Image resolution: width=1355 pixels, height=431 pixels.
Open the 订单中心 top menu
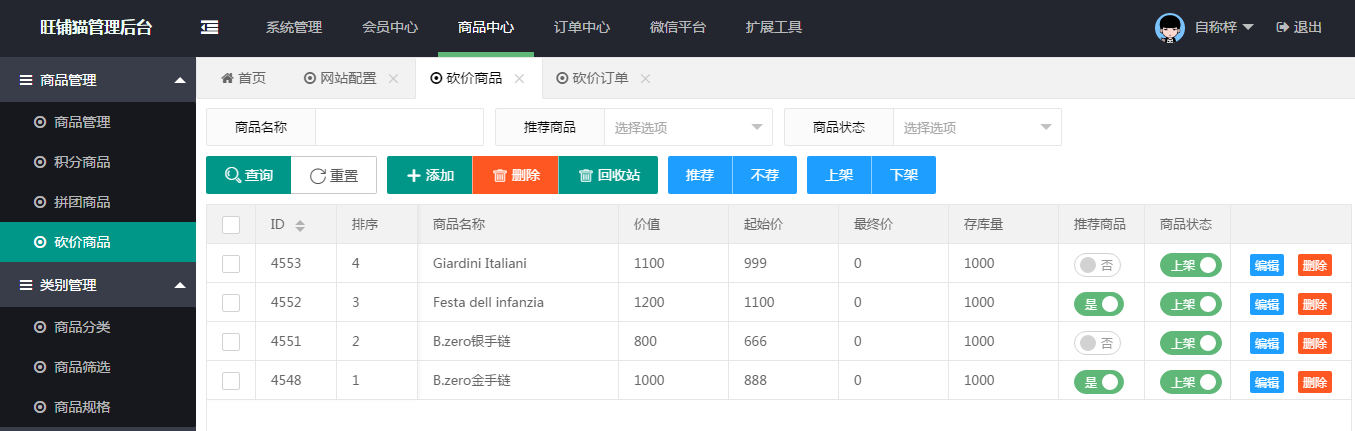click(582, 28)
